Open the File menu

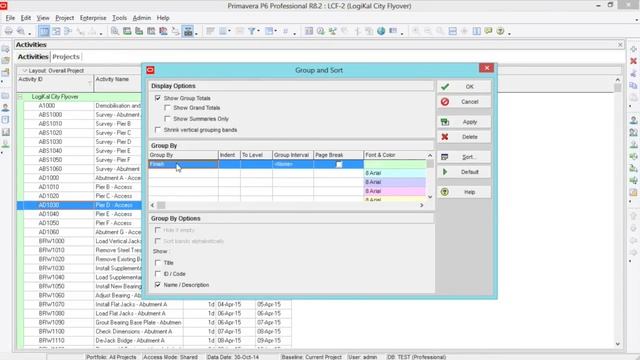(10, 18)
